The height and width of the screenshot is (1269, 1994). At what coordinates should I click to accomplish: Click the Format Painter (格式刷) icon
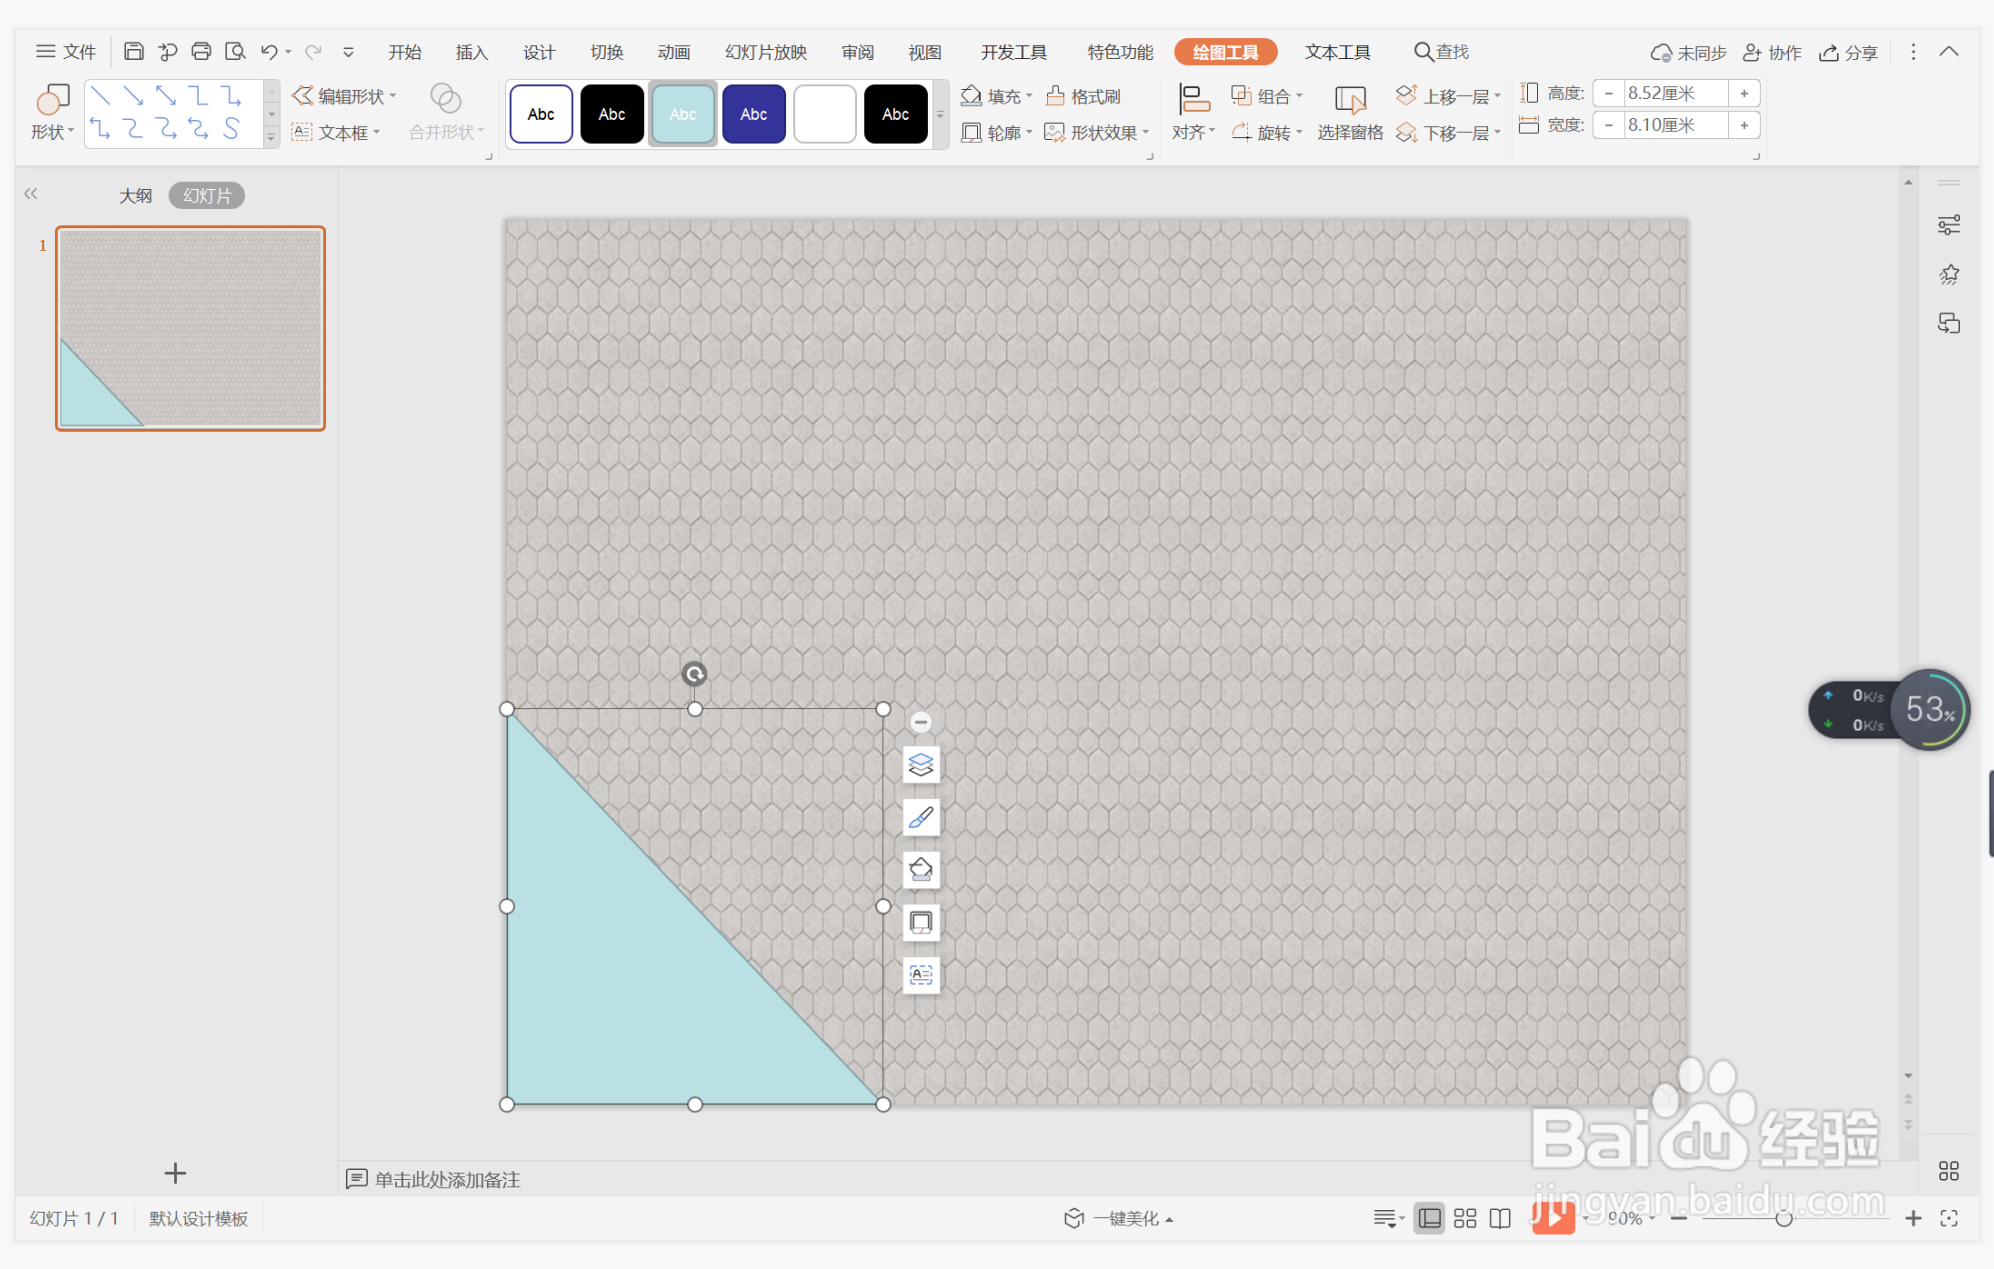1084,96
